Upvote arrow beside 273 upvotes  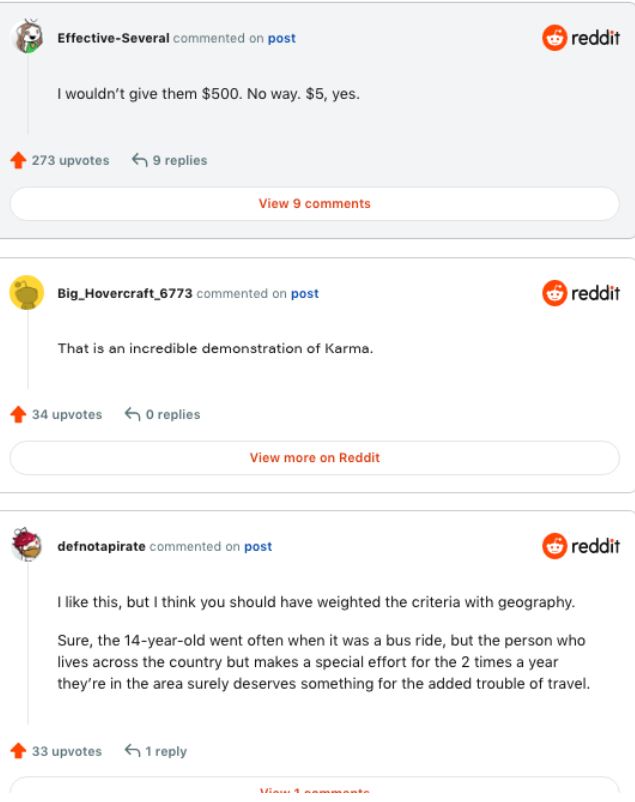[18, 160]
